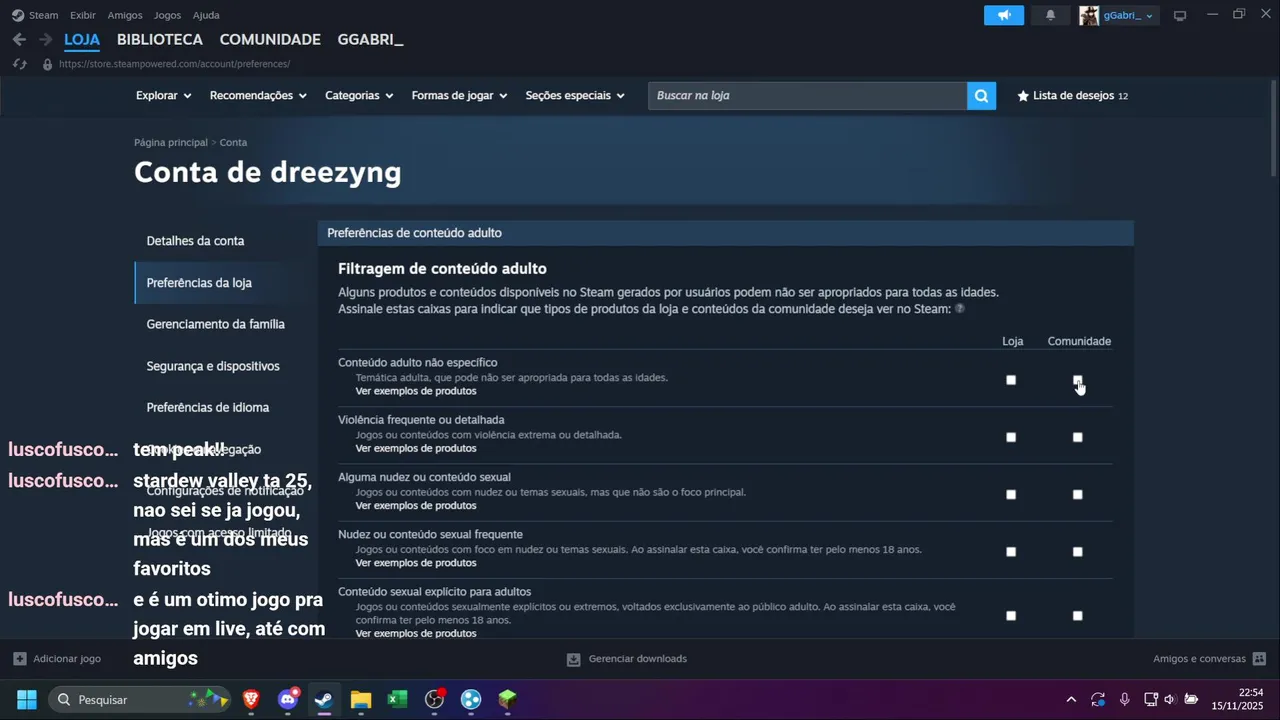Check Comunidade box for Conteúdo adulto não específico
This screenshot has width=1280, height=720.
tap(1077, 380)
